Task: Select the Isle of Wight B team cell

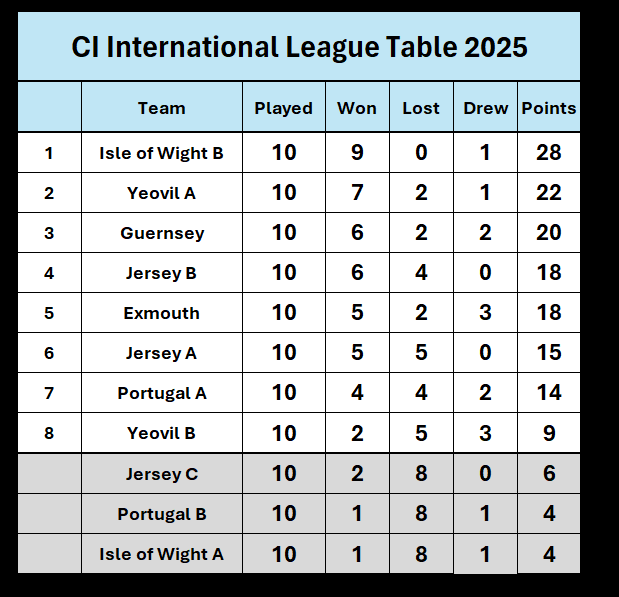Action: (161, 153)
